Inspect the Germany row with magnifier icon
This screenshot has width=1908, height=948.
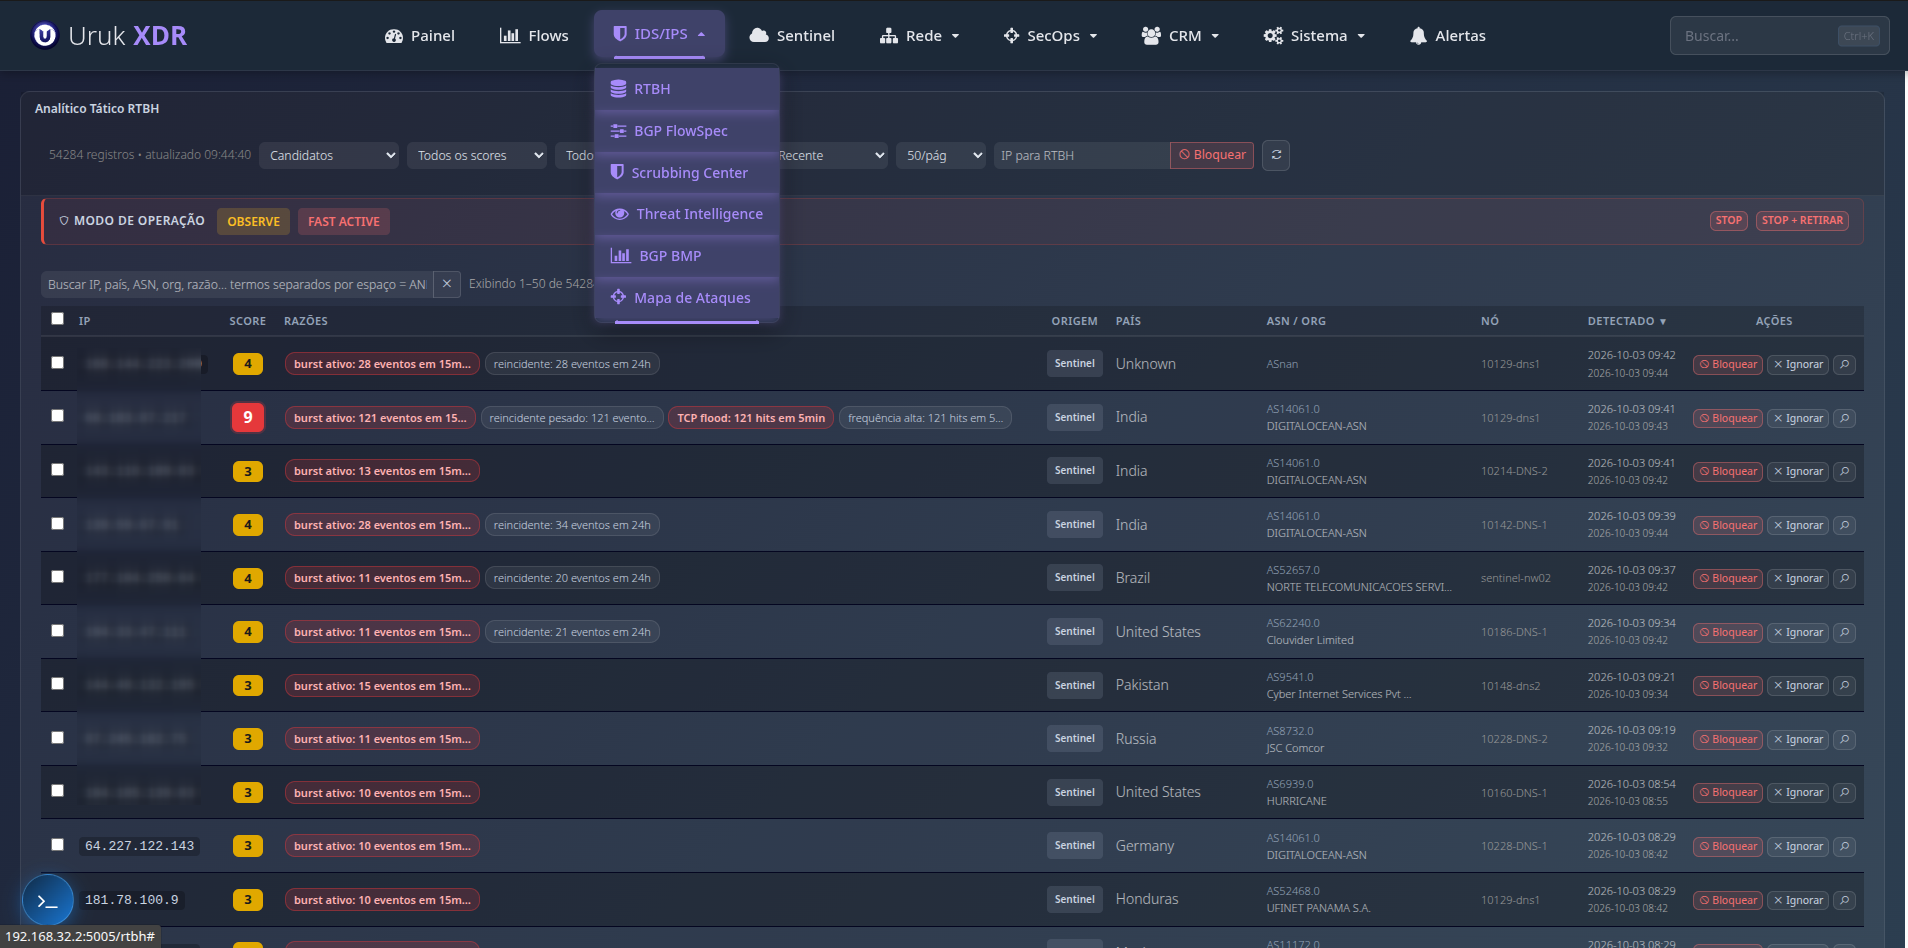[1845, 846]
